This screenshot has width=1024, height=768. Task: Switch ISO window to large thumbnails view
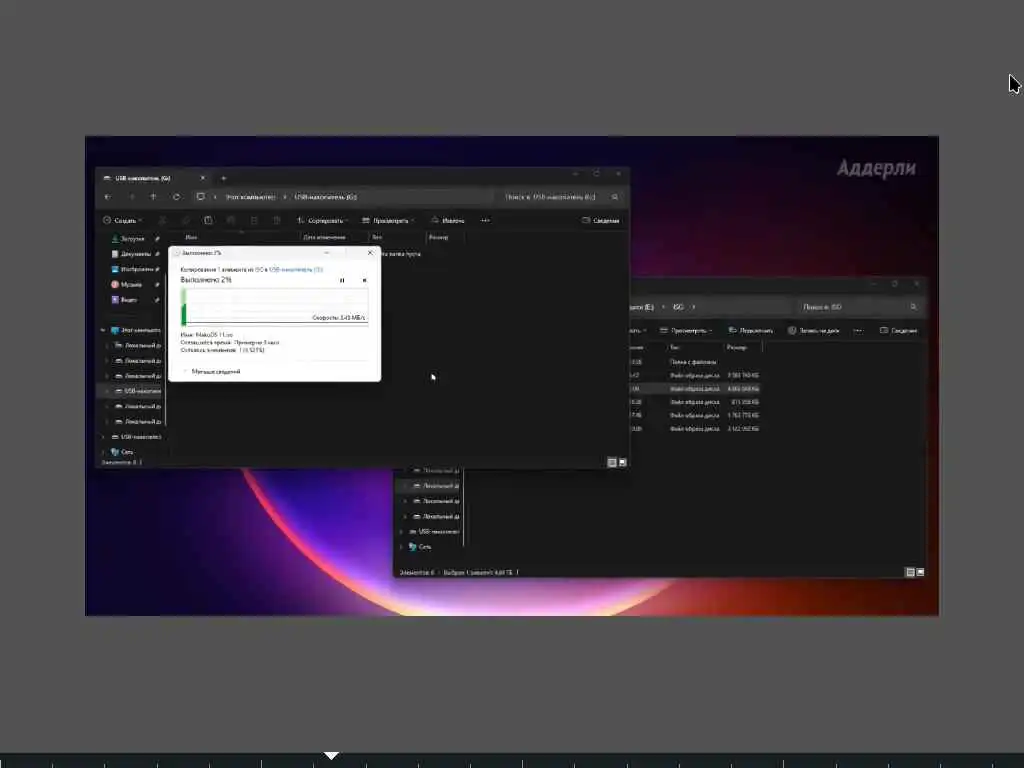[920, 572]
